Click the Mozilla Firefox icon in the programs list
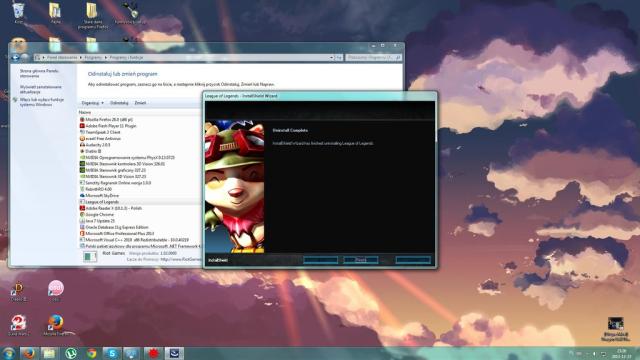Viewport: 640px width, 360px height. pyautogui.click(x=82, y=120)
